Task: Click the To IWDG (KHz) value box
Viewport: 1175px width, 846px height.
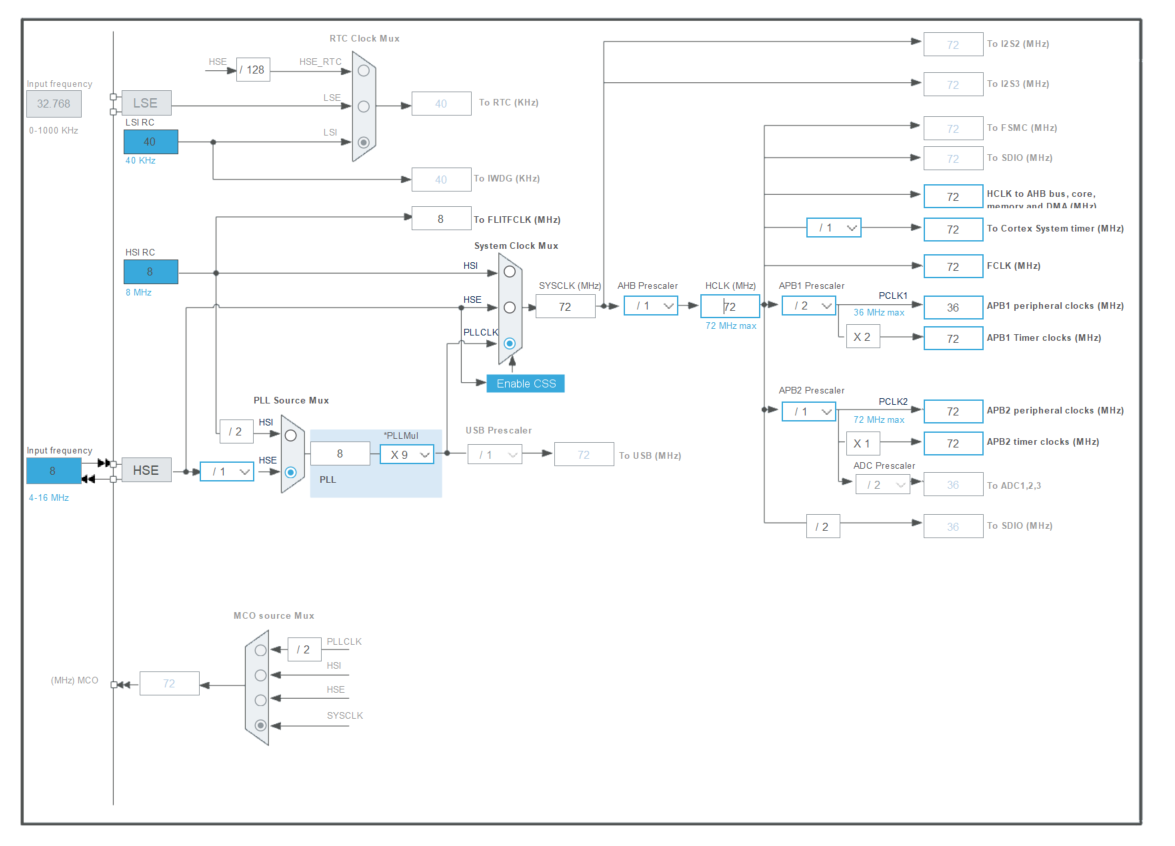Action: click(441, 179)
